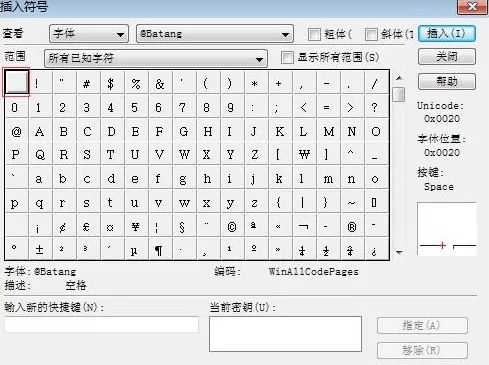This screenshot has width=489, height=365.
Task: Pick the Won currency symbol cell
Action: (304, 155)
